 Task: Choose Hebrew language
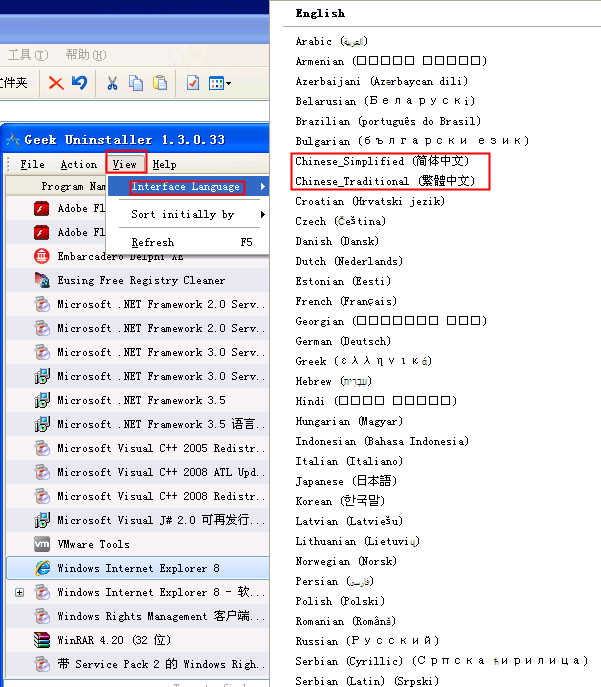[x=333, y=381]
